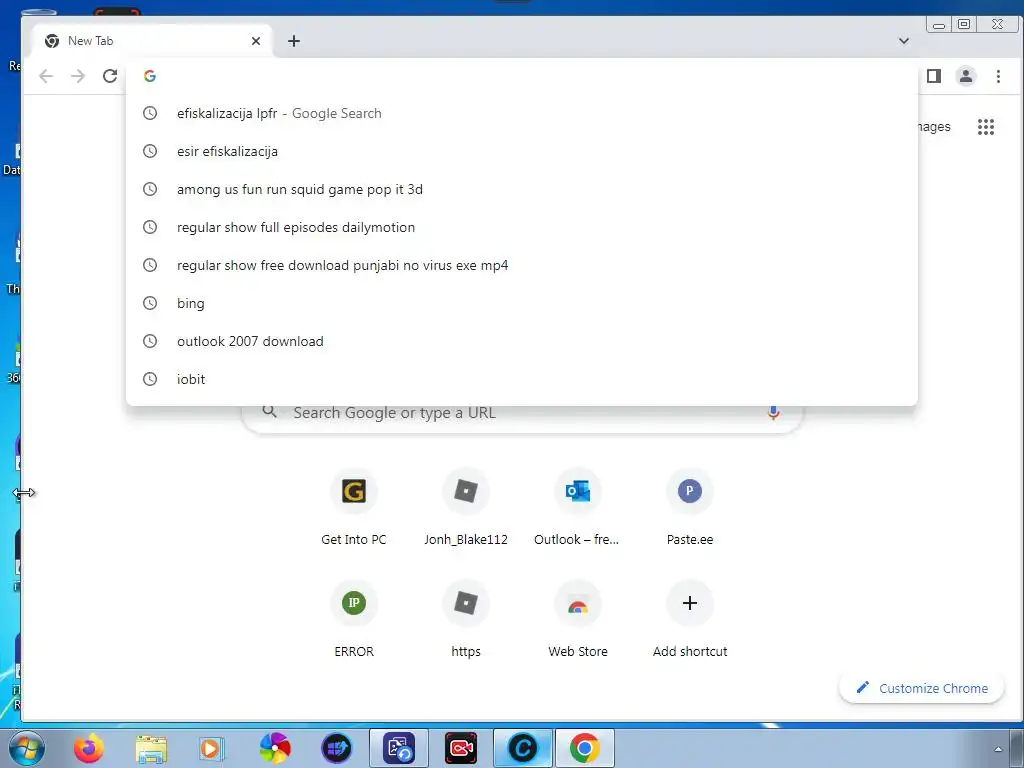Open the colorful pinwheel app in taskbar
This screenshot has width=1024, height=768.
point(275,748)
